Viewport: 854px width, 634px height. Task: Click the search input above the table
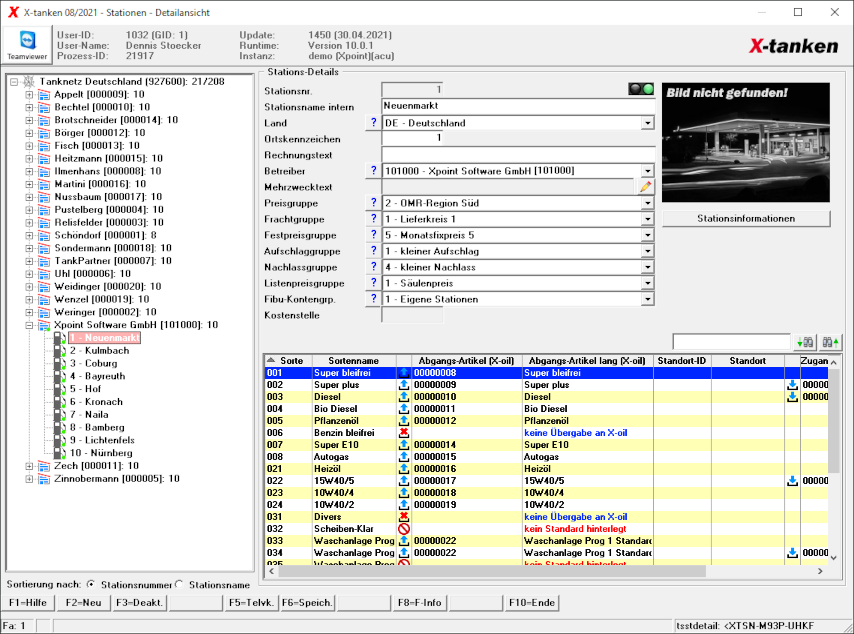coord(731,342)
